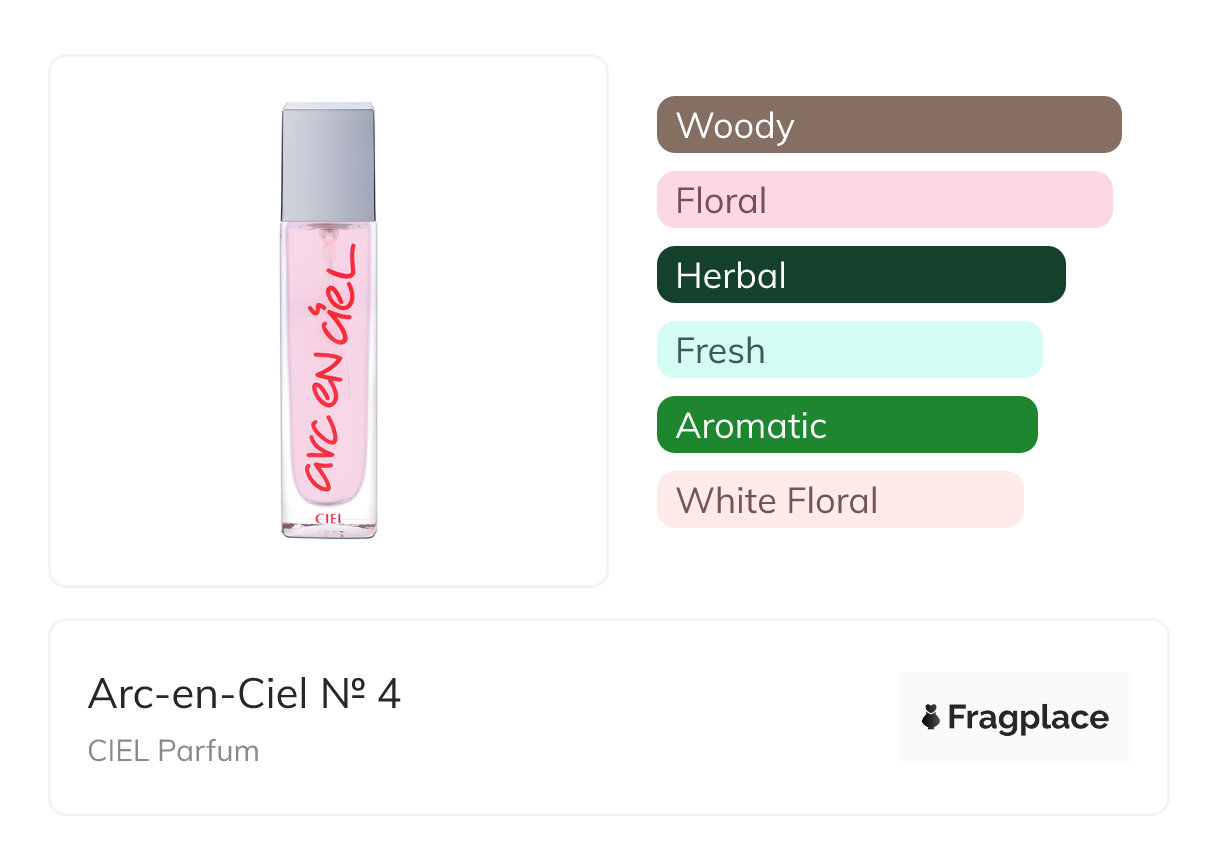The height and width of the screenshot is (864, 1218).
Task: Click the Fragplace perfume bottle logo icon
Action: [931, 717]
